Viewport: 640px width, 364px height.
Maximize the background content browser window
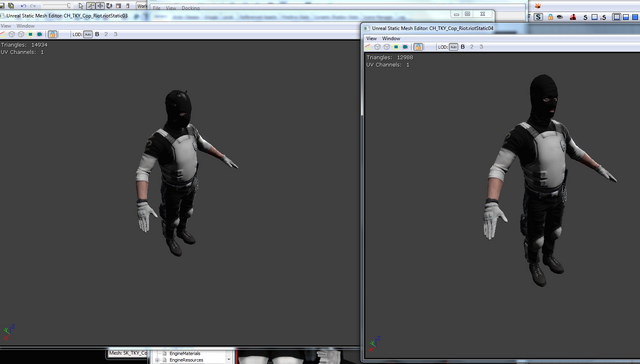pyautogui.click(x=468, y=14)
